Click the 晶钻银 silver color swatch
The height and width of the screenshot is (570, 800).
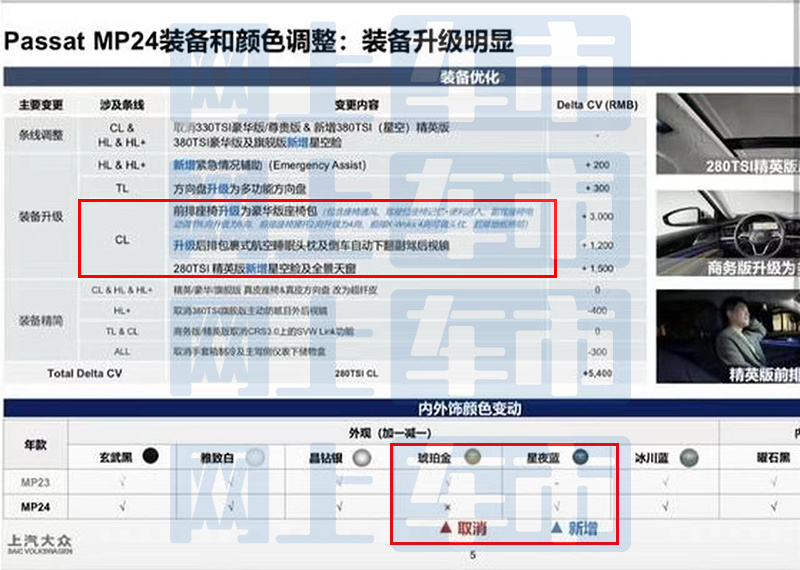click(x=362, y=457)
